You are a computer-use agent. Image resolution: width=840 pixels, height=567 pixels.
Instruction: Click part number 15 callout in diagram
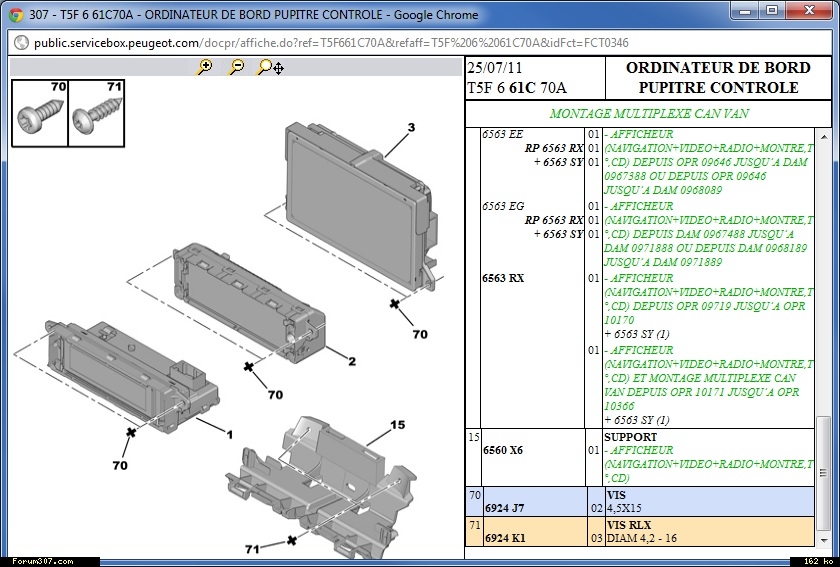click(x=398, y=425)
